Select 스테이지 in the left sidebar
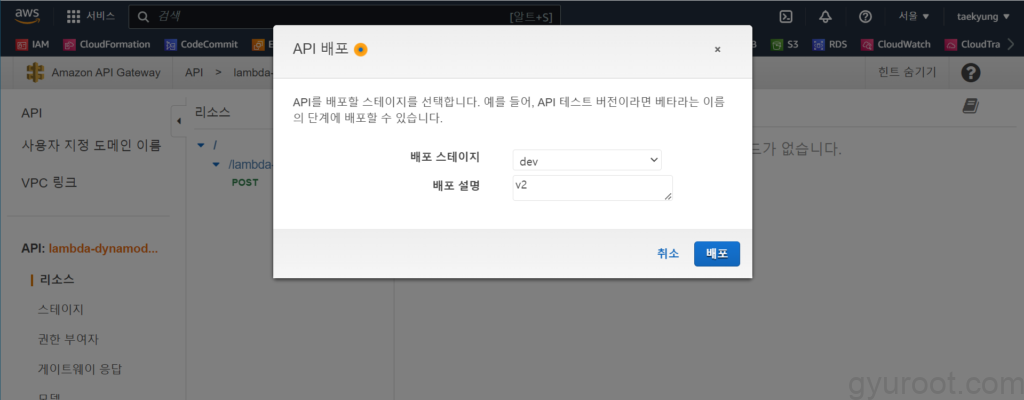The image size is (1024, 400). pos(60,309)
